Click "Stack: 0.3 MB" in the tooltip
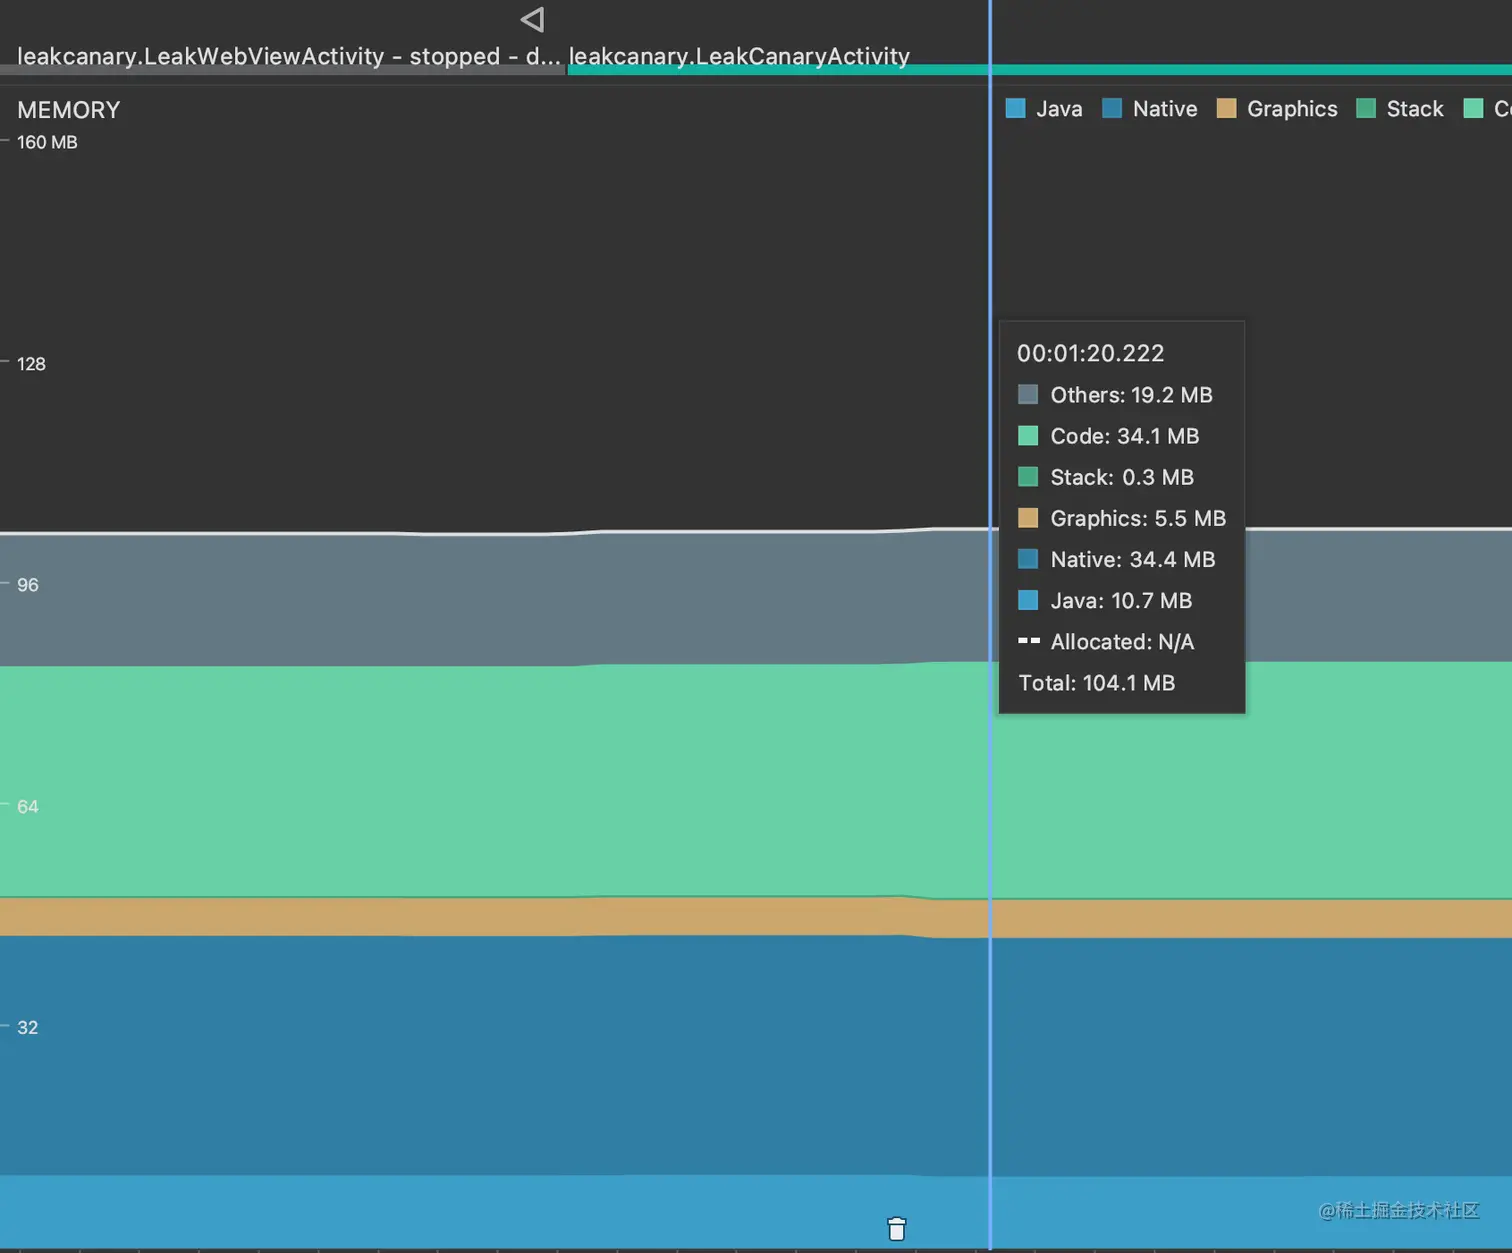The image size is (1512, 1253). pyautogui.click(x=1122, y=477)
